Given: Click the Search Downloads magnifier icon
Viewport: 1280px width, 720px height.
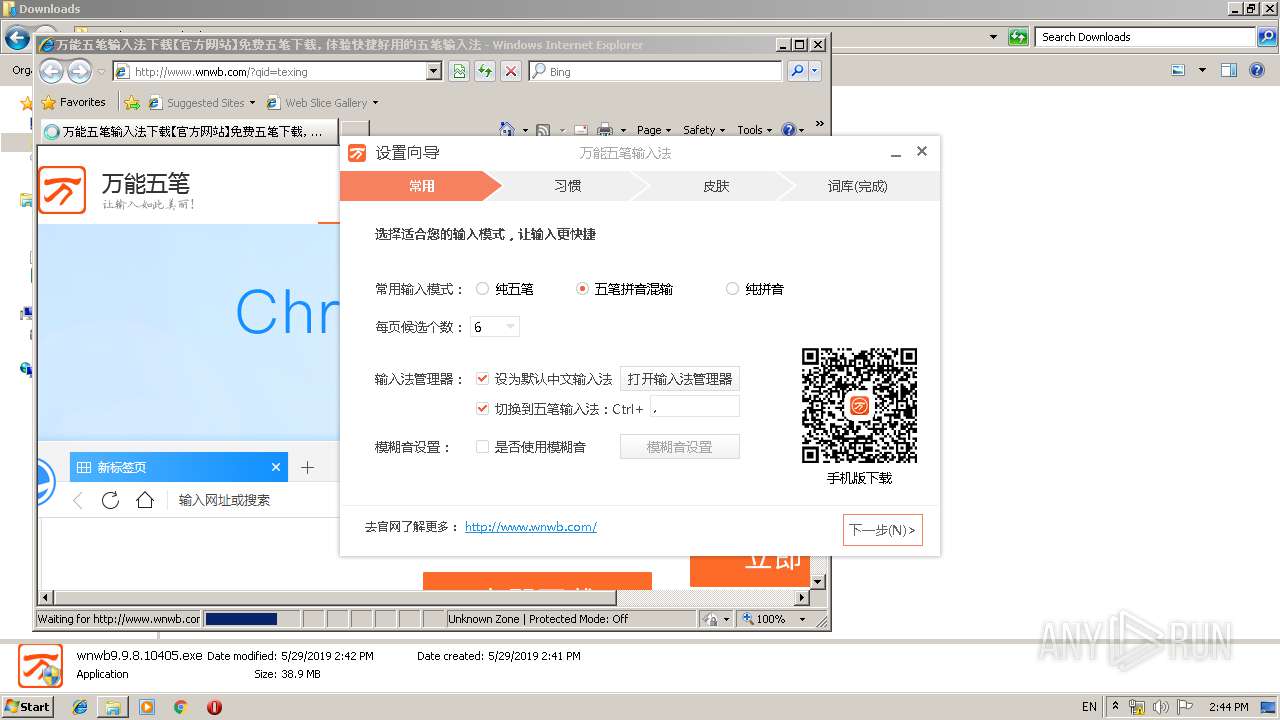Looking at the screenshot, I should tap(1266, 37).
